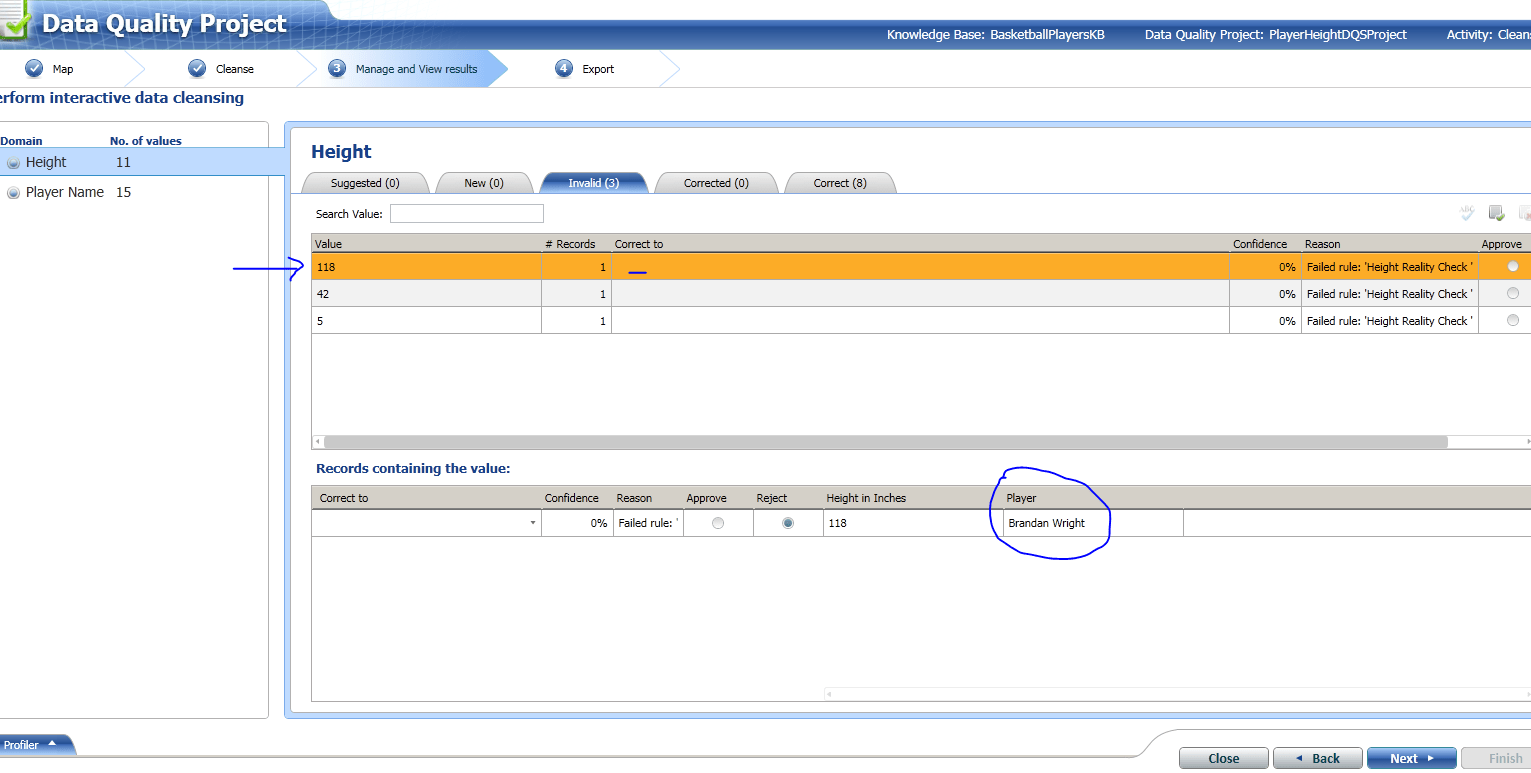Click the Search Value input field
The height and width of the screenshot is (773, 1531).
467,213
